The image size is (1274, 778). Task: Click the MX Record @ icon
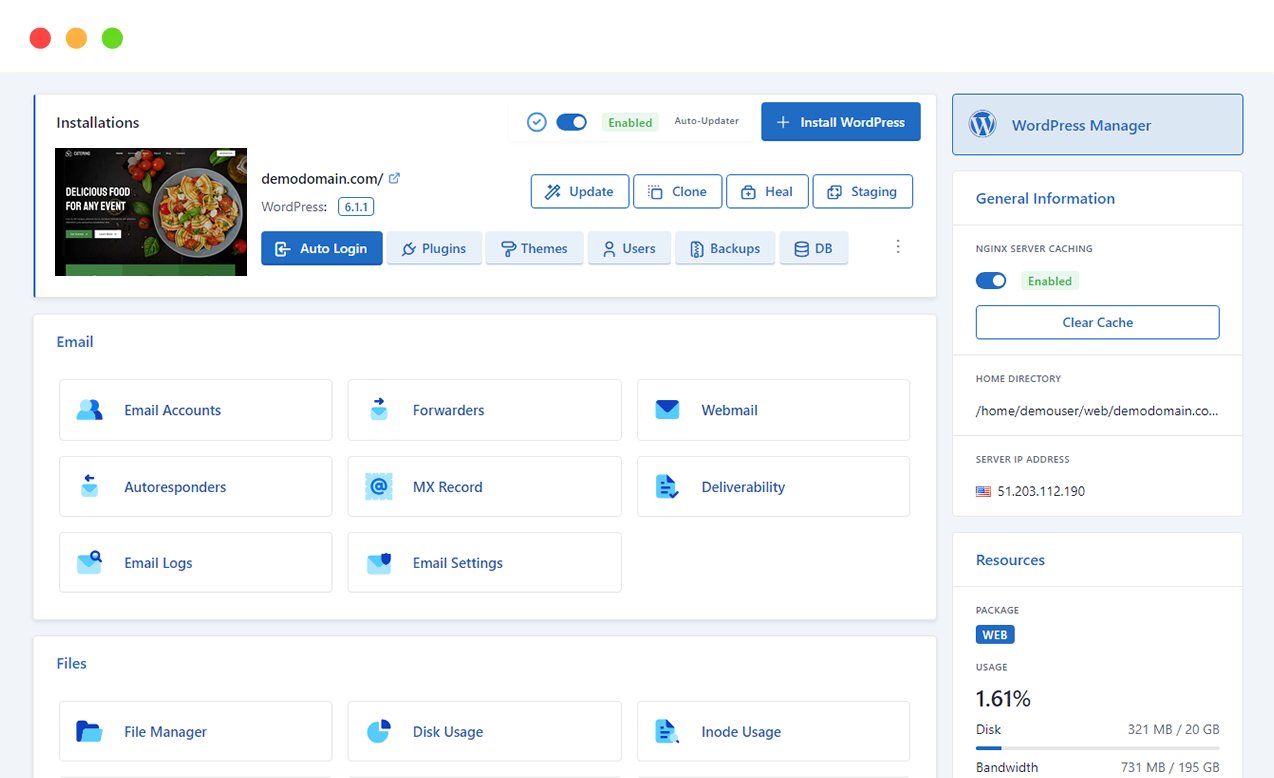pos(378,487)
